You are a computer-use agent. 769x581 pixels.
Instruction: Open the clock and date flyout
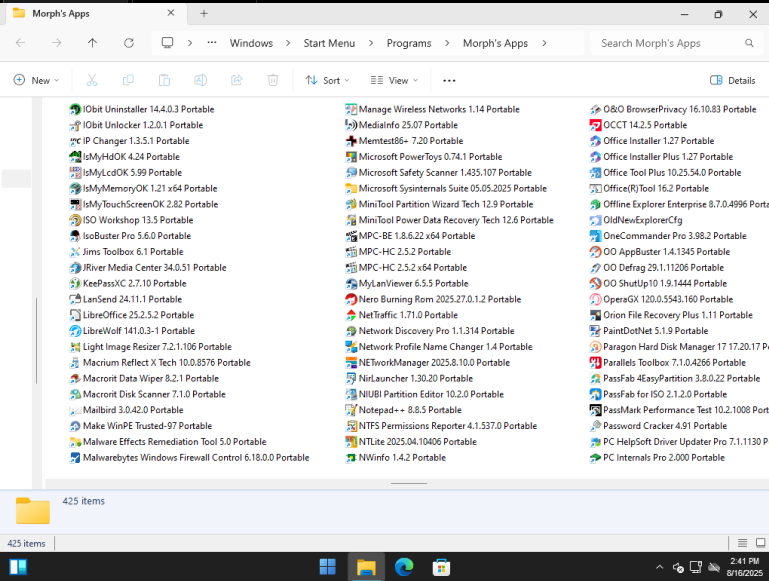tap(744, 567)
